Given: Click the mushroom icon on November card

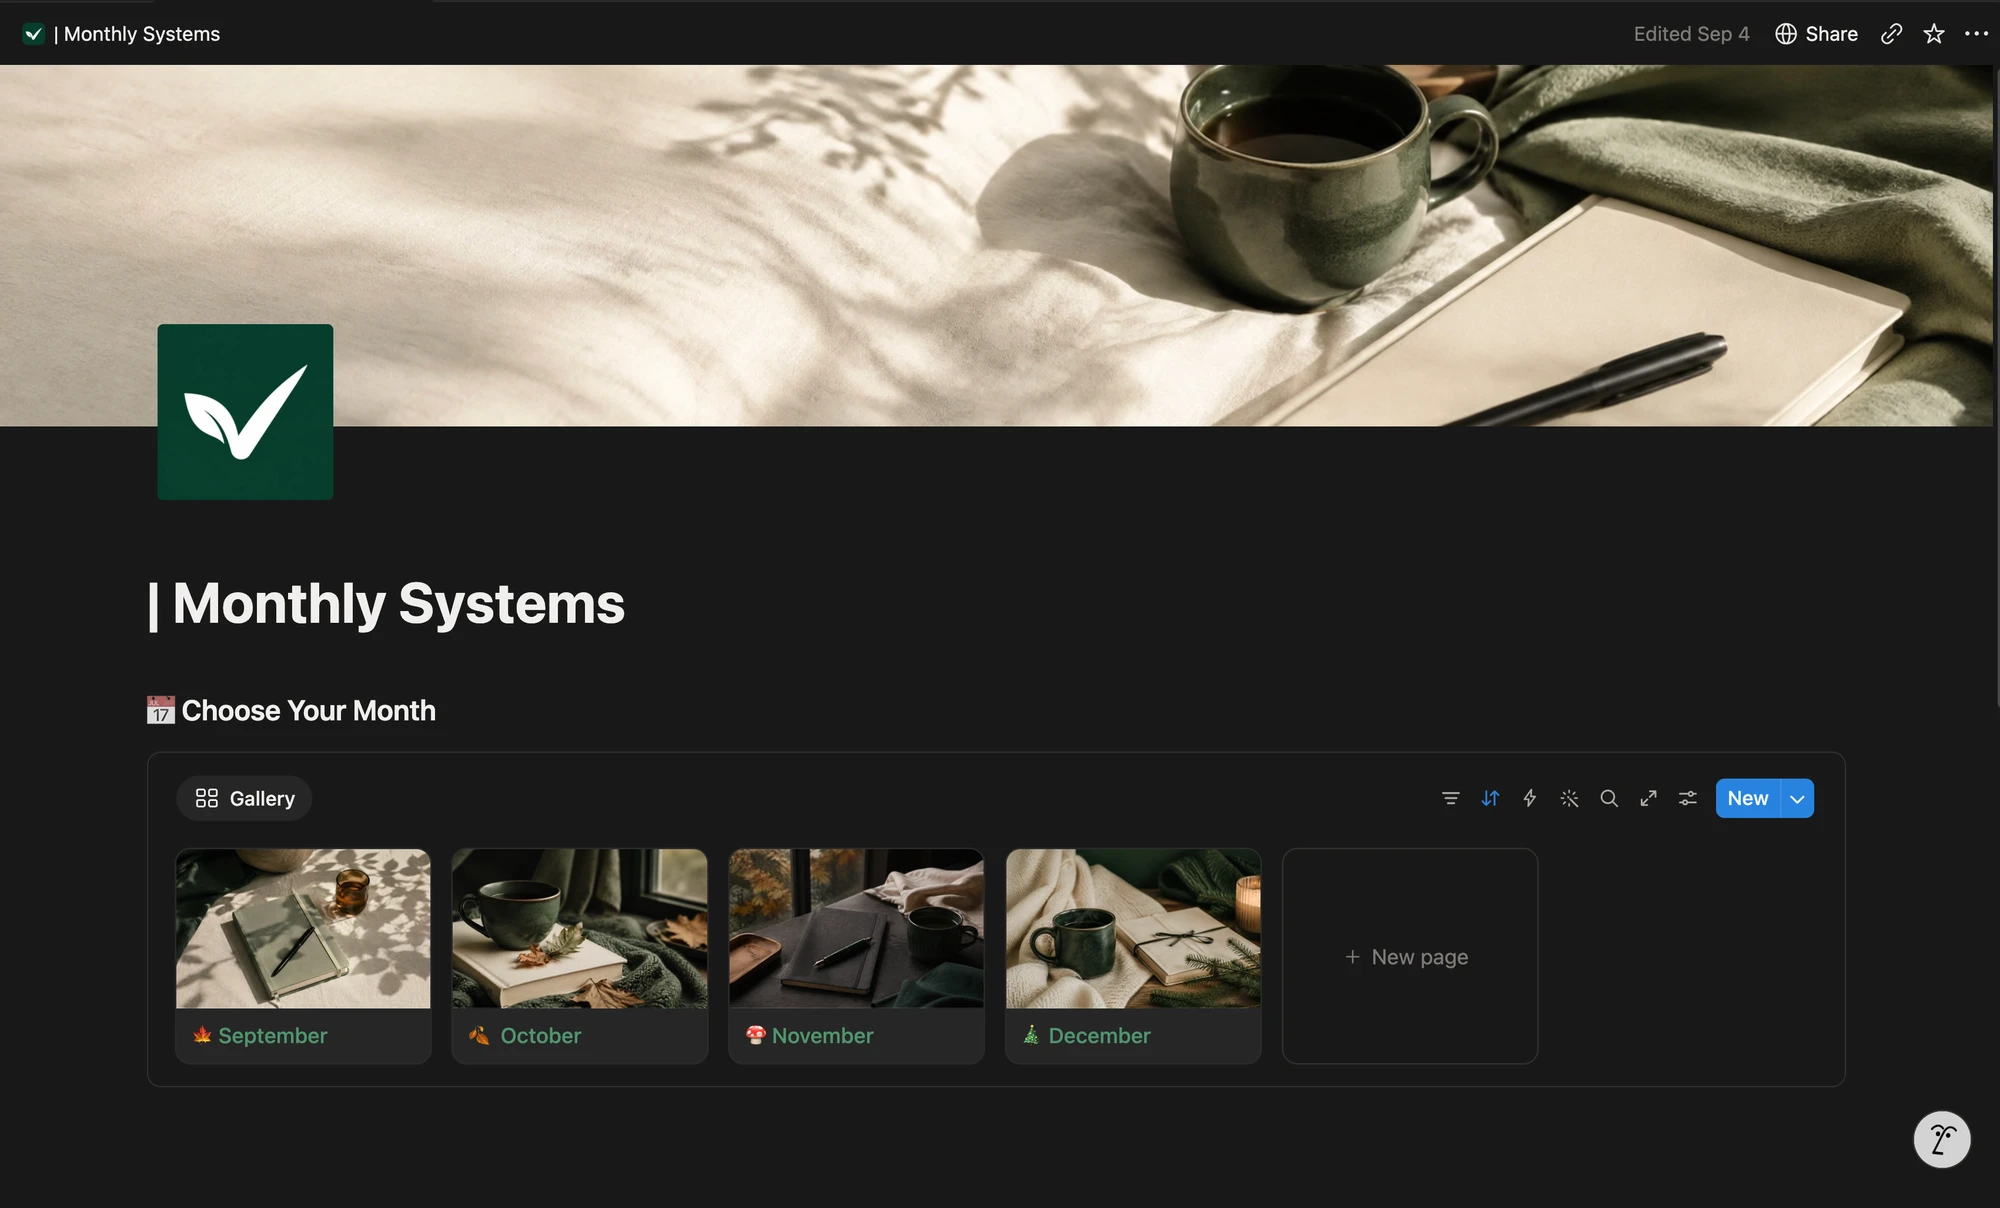Looking at the screenshot, I should pyautogui.click(x=756, y=1035).
